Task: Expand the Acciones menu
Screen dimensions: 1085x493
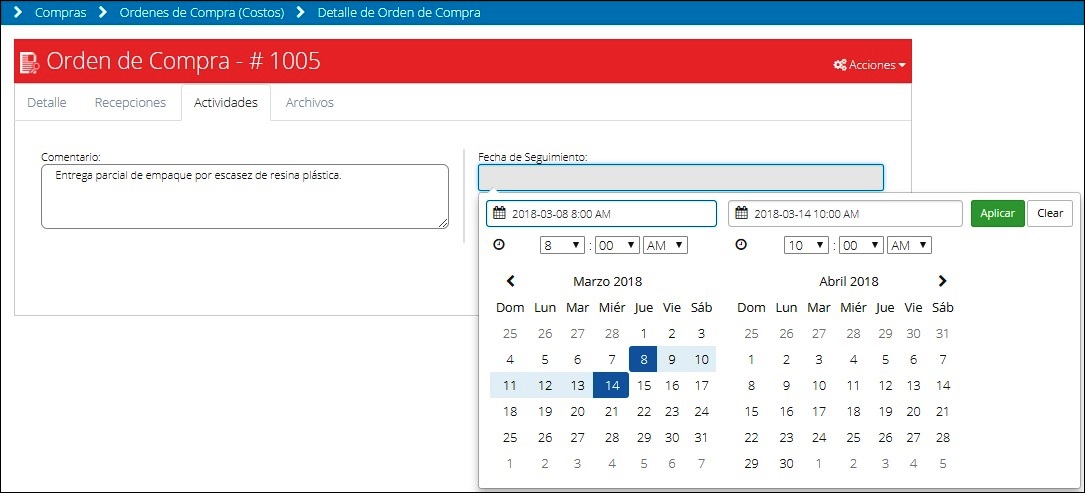Action: [870, 64]
